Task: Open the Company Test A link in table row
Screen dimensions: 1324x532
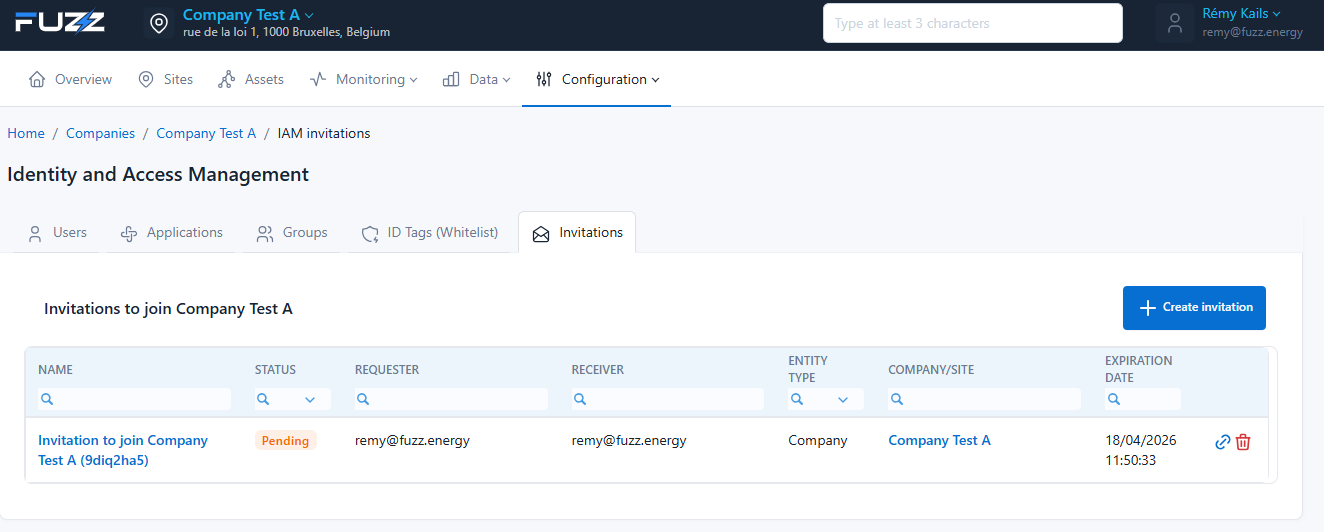Action: 939,440
